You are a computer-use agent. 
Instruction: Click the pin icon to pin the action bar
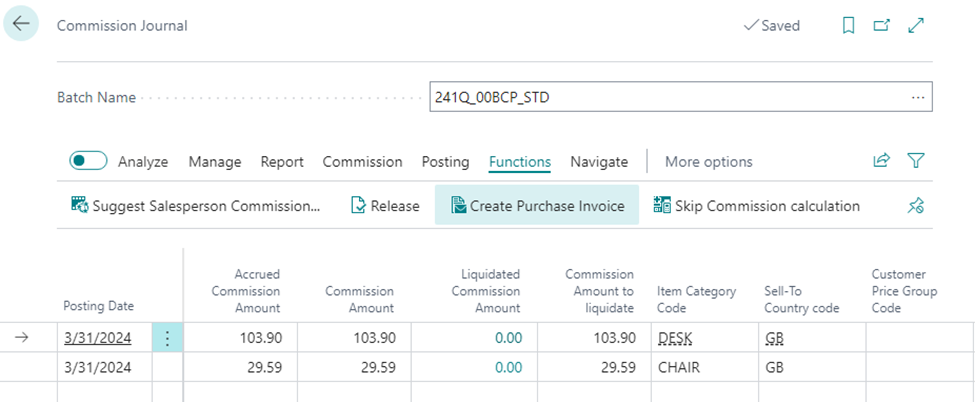pos(915,206)
